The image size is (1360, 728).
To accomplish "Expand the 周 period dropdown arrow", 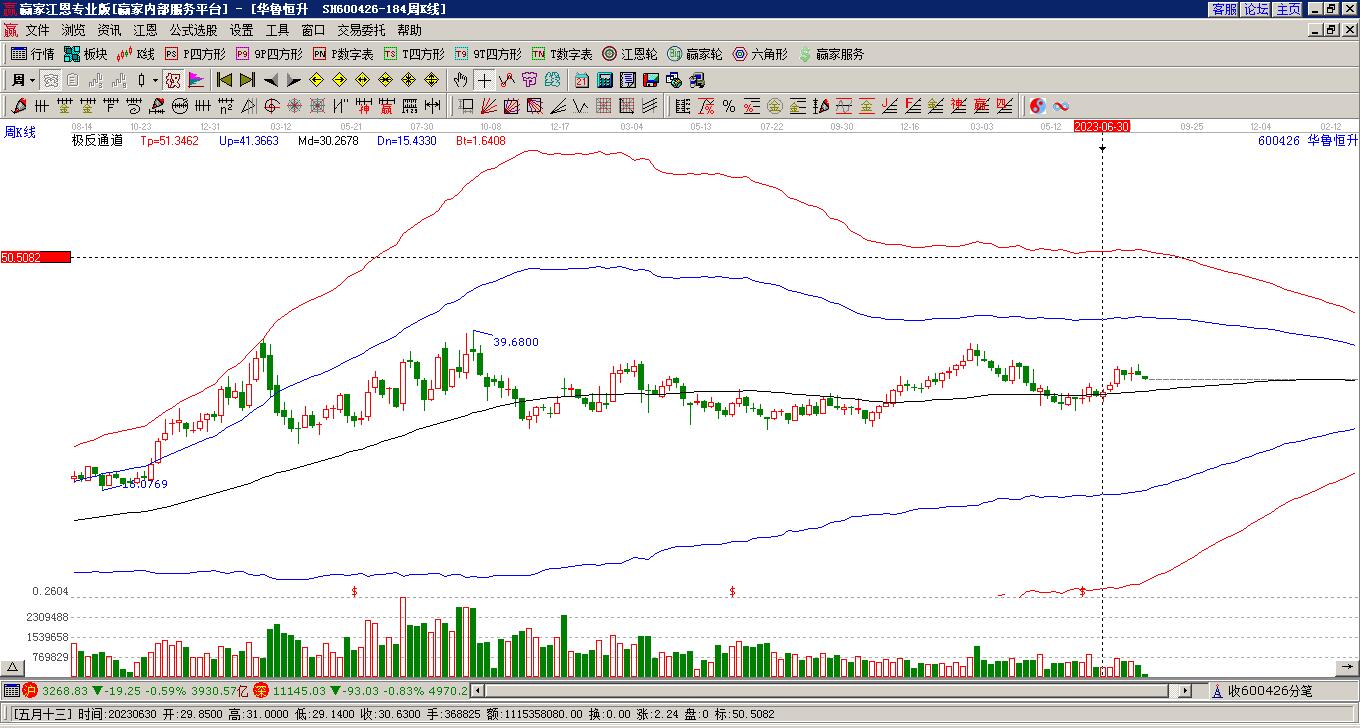I will pyautogui.click(x=32, y=80).
